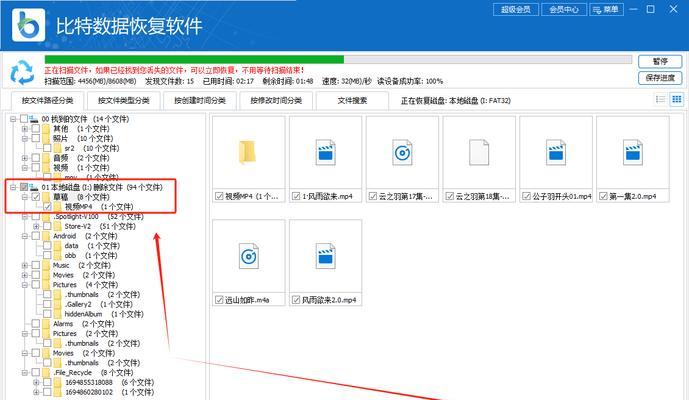The height and width of the screenshot is (400, 689).
Task: Click the blue b application logo
Action: pyautogui.click(x=29, y=25)
